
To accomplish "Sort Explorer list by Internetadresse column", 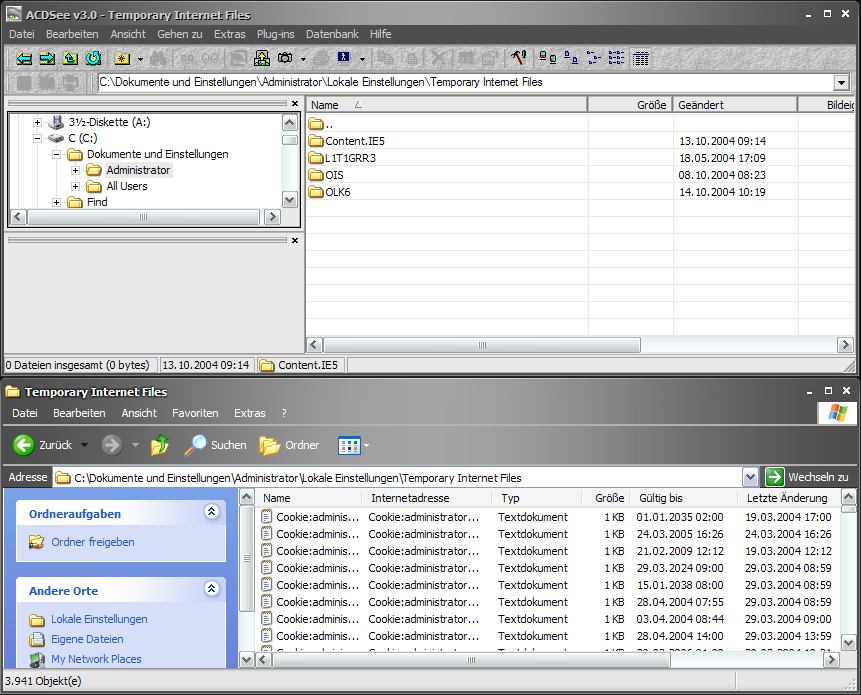I will (x=427, y=498).
